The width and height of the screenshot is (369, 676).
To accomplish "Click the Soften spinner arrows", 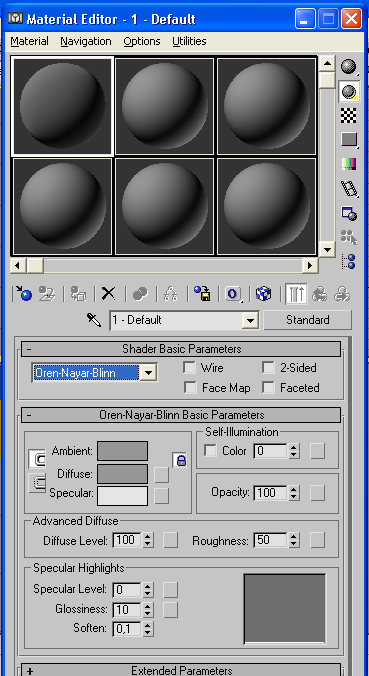I will click(x=147, y=629).
